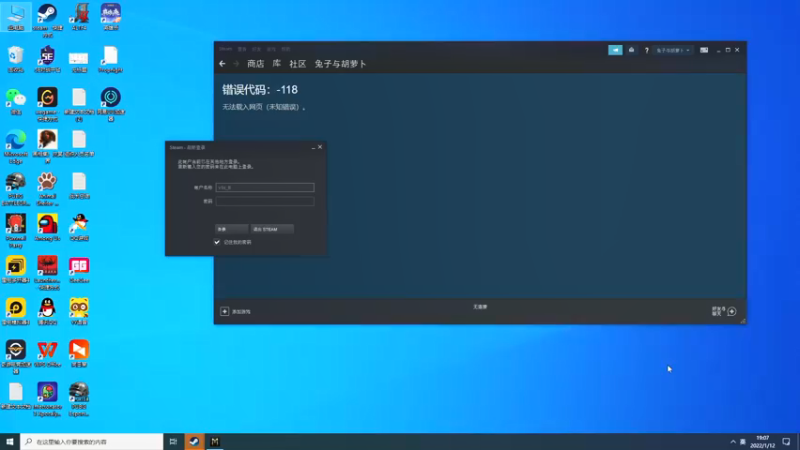
Task: Switch to the 库 (Library) tab
Action: point(277,64)
